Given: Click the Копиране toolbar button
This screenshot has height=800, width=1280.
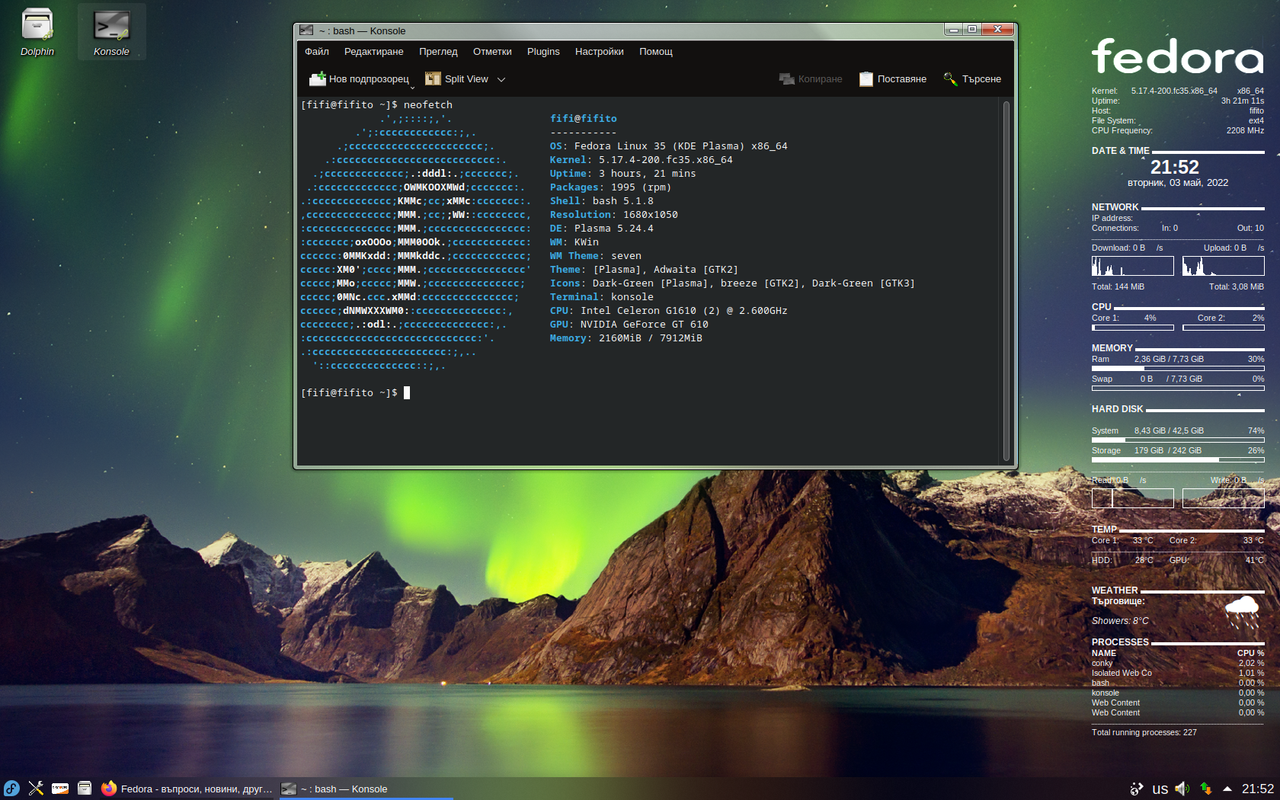Looking at the screenshot, I should (811, 79).
